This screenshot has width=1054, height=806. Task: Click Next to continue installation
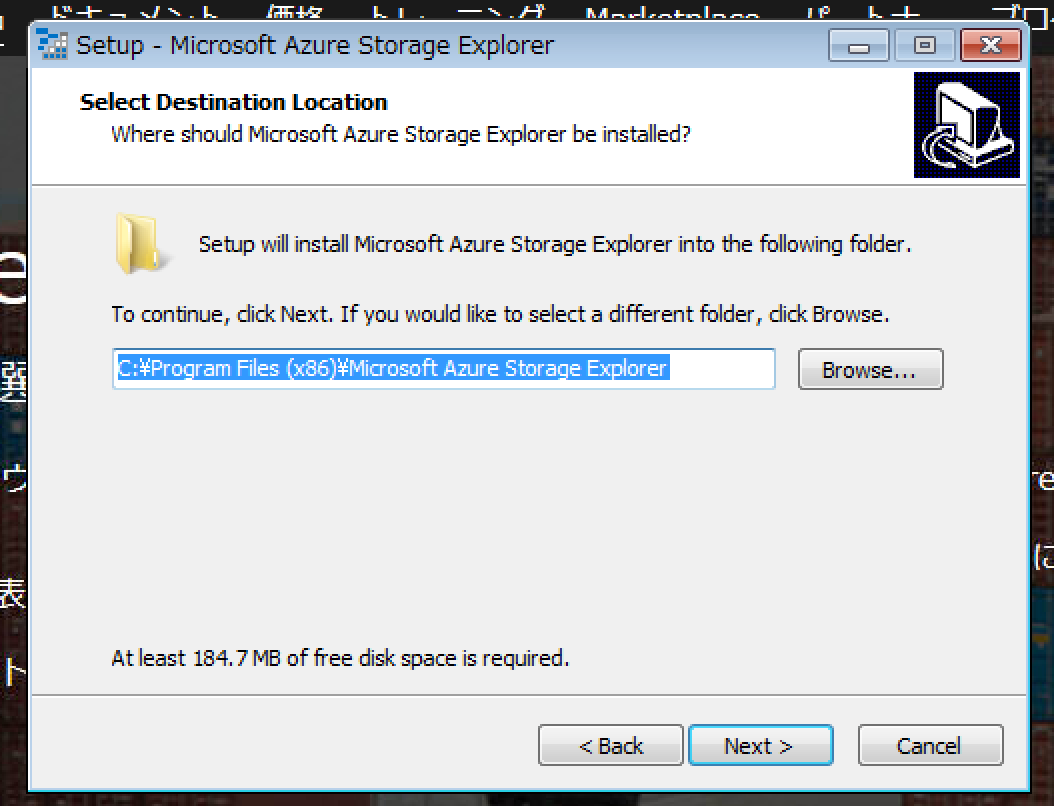tap(761, 745)
